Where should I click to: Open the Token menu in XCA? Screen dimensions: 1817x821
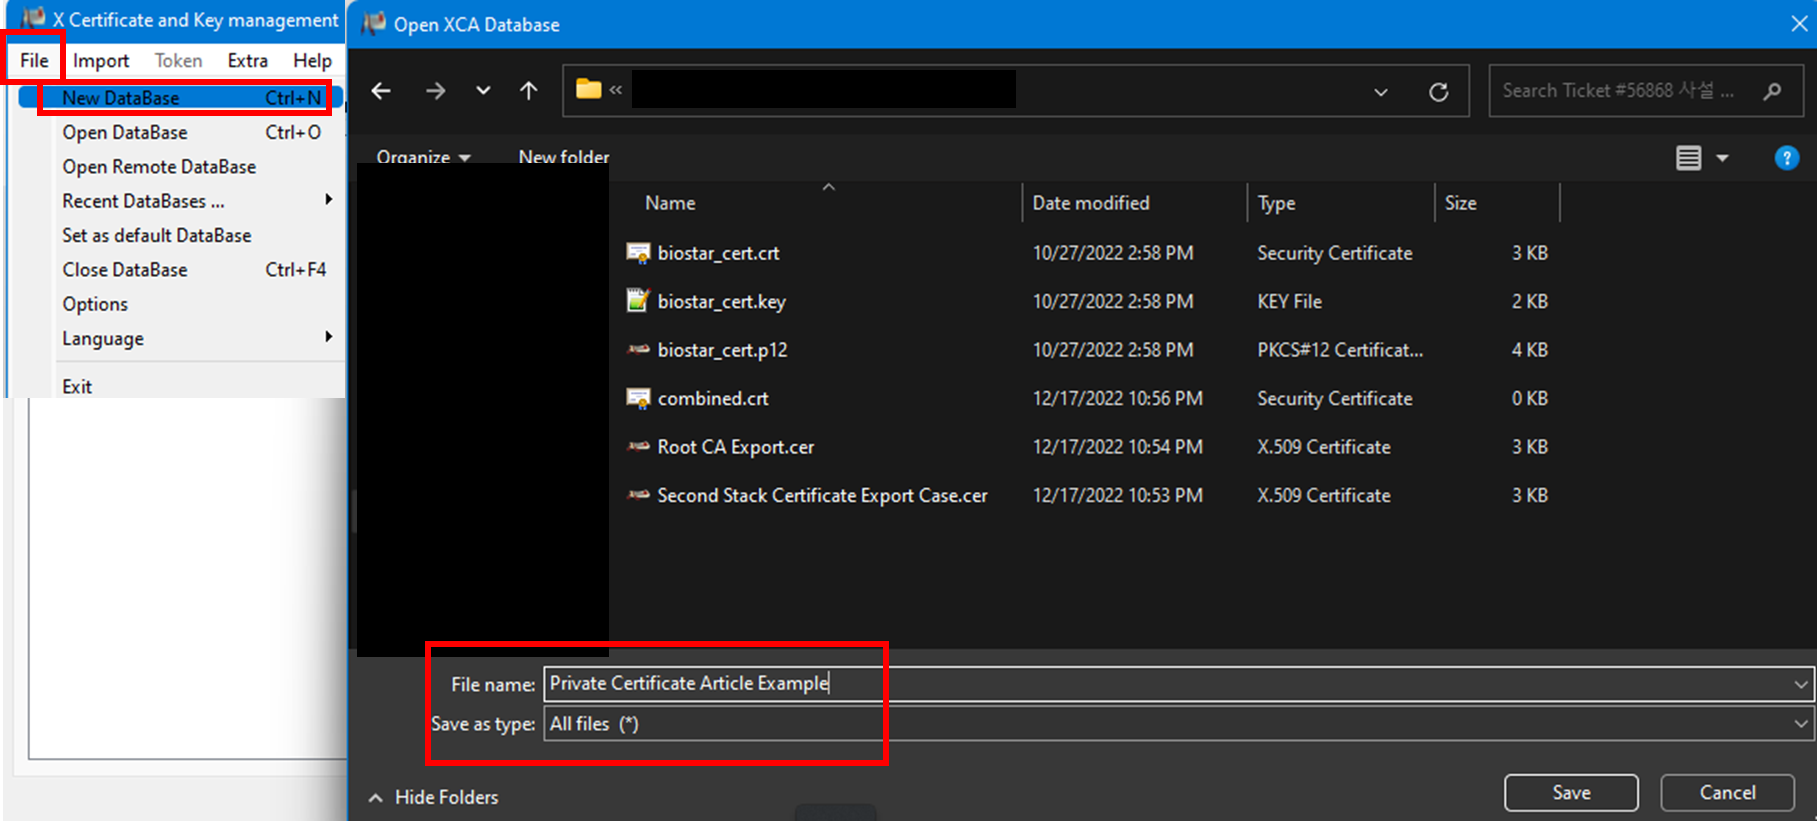[178, 61]
